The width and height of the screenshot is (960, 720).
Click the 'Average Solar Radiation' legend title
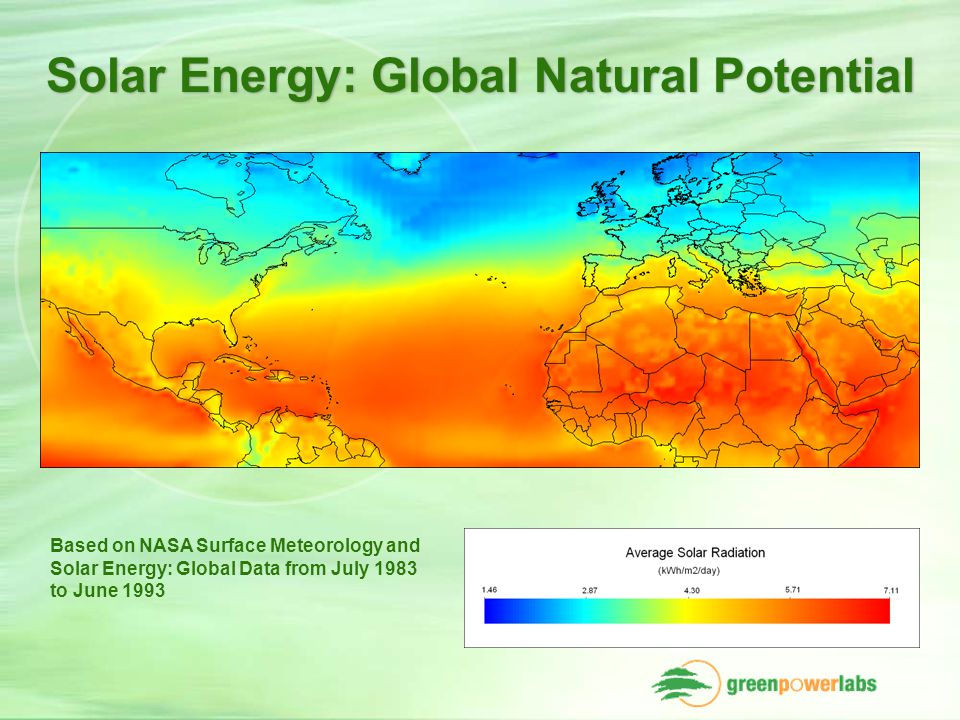pyautogui.click(x=695, y=552)
